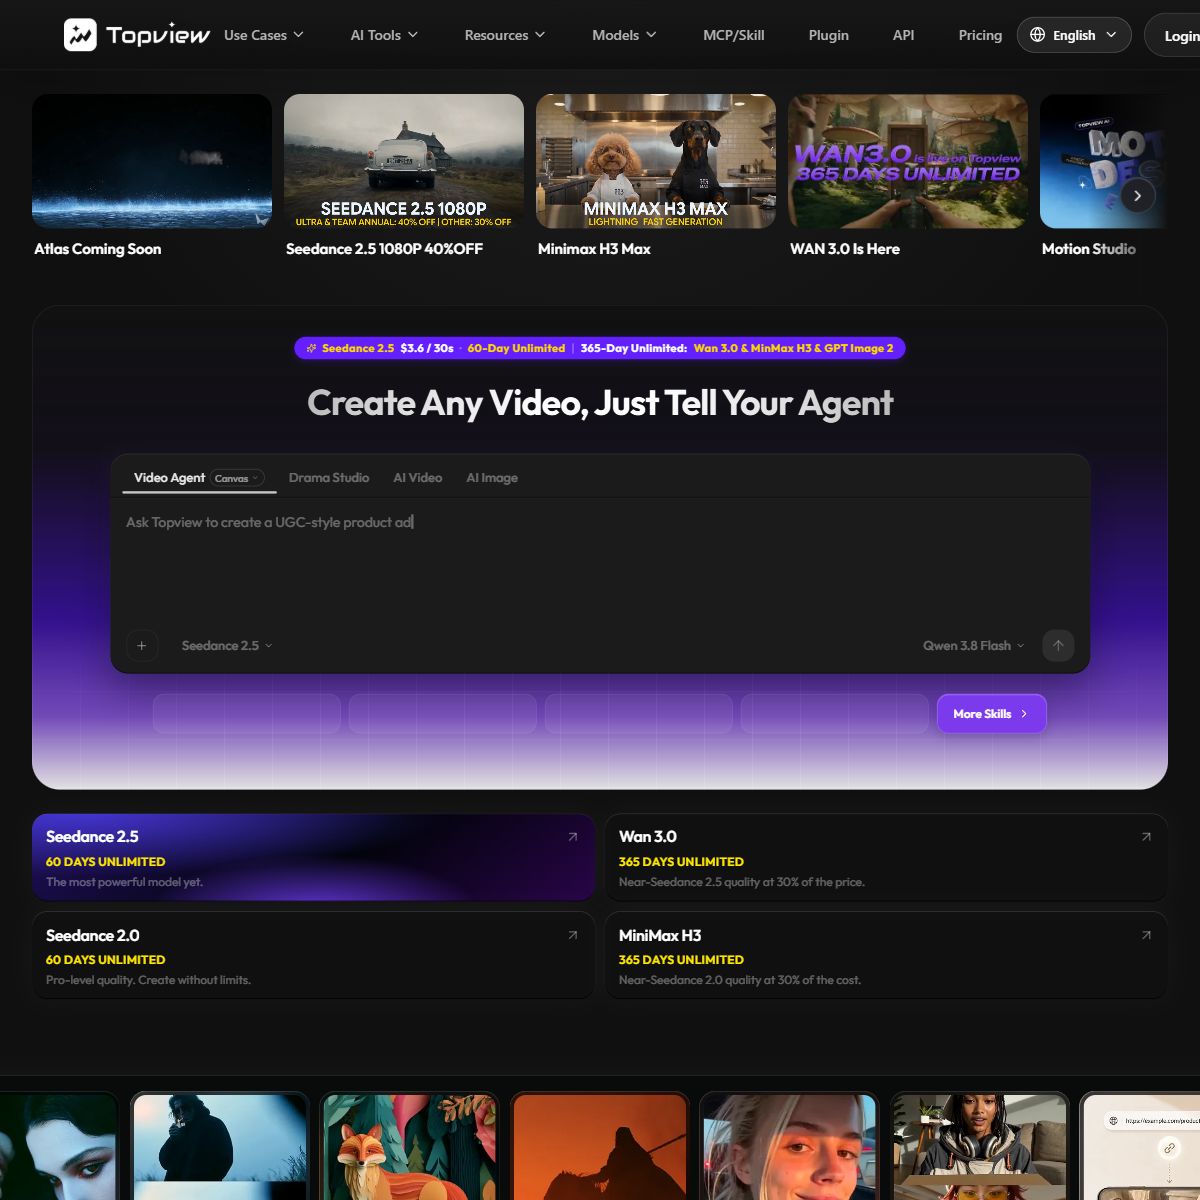The image size is (1200, 1200).
Task: Click the promo banner pill with Seedance 2.5 pricing
Action: coord(600,348)
